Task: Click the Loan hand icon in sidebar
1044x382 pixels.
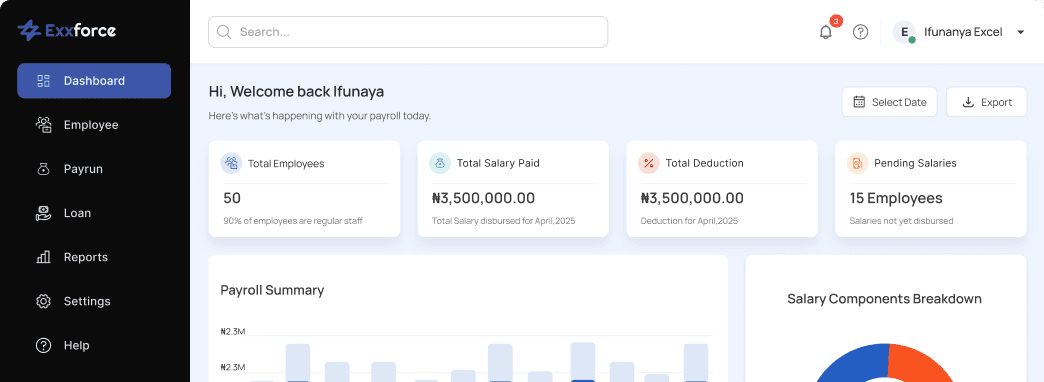Action: pyautogui.click(x=43, y=213)
